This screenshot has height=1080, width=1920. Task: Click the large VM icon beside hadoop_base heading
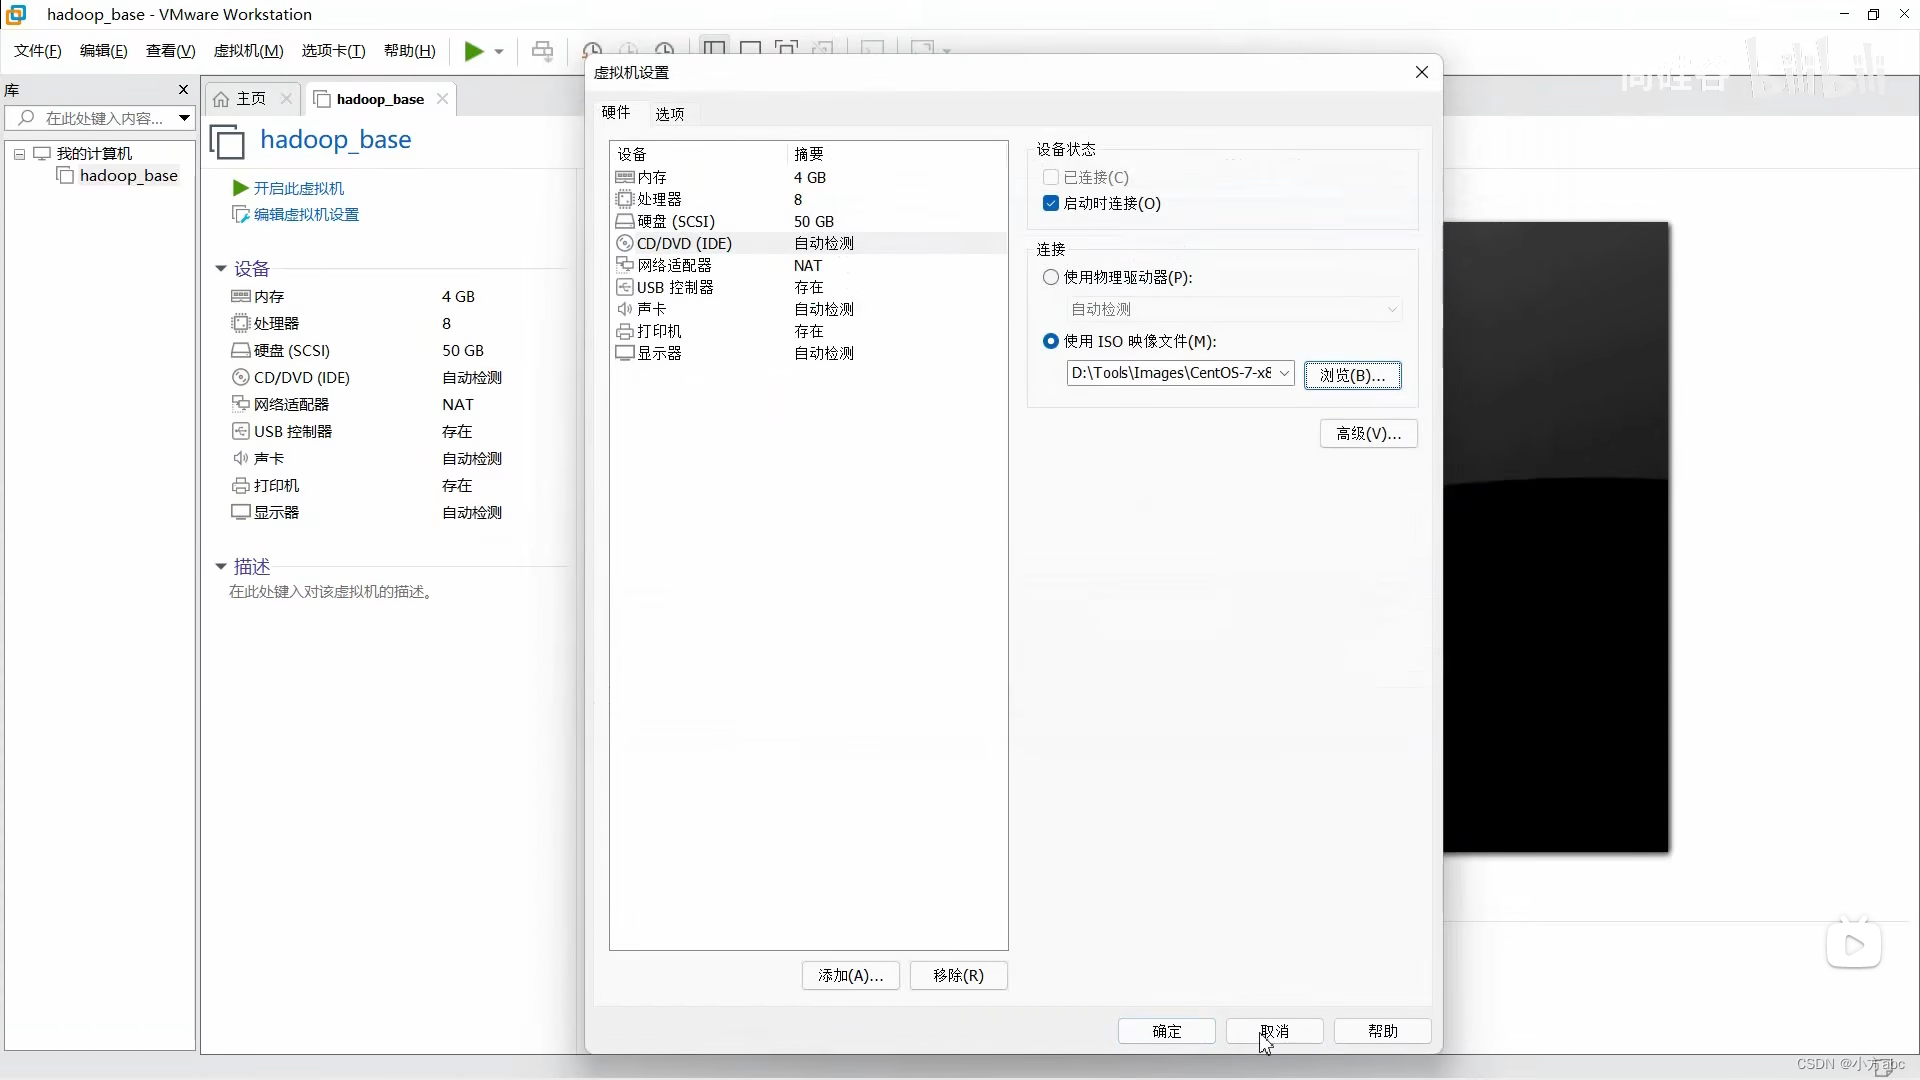pos(227,141)
